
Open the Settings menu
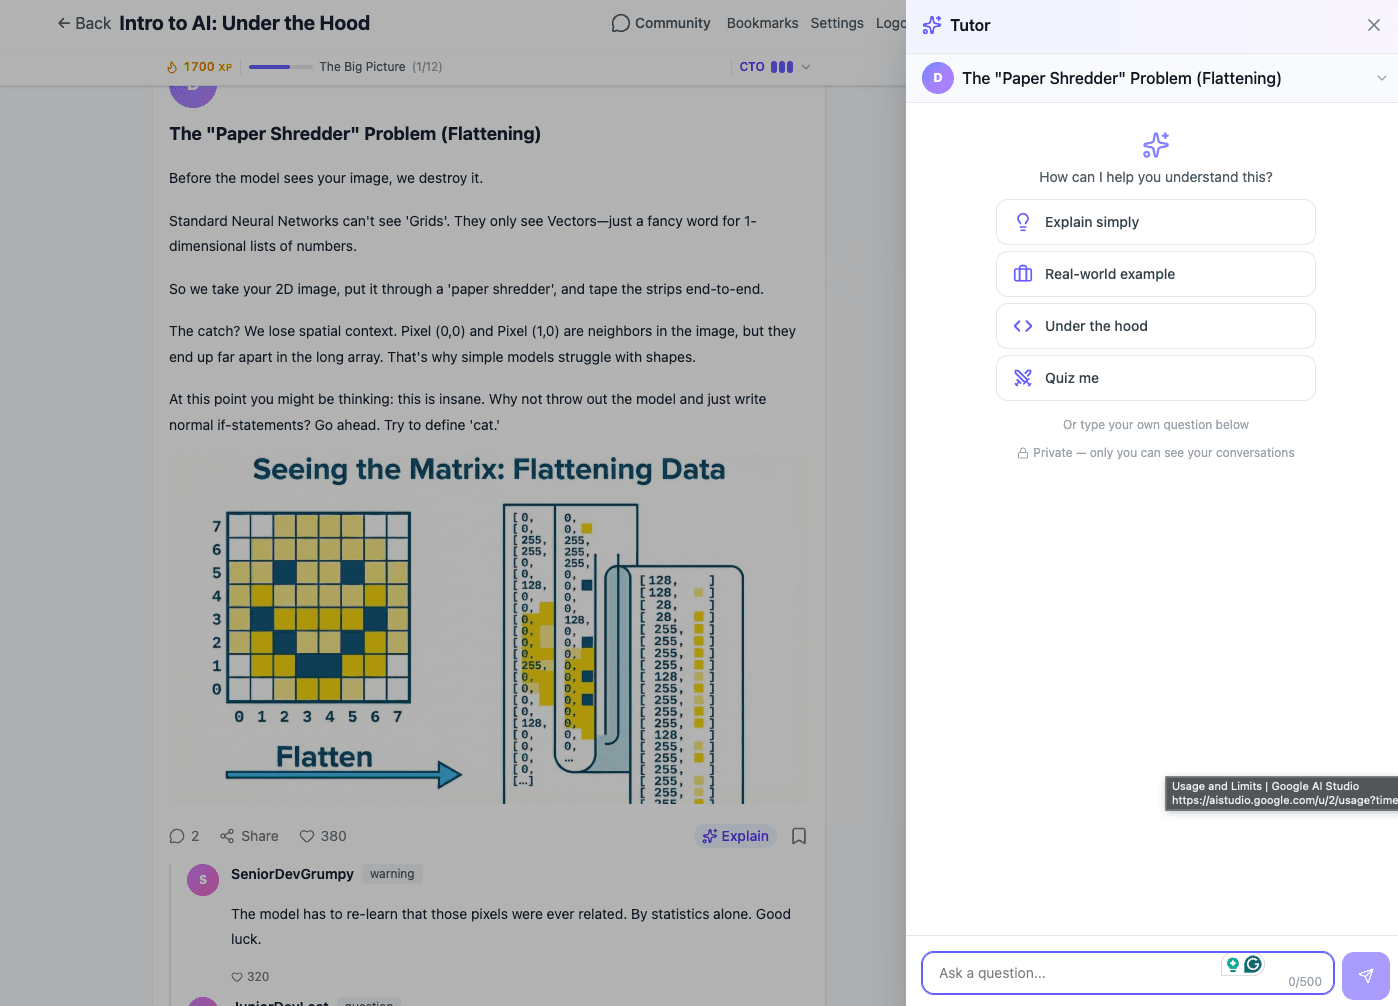(x=837, y=22)
